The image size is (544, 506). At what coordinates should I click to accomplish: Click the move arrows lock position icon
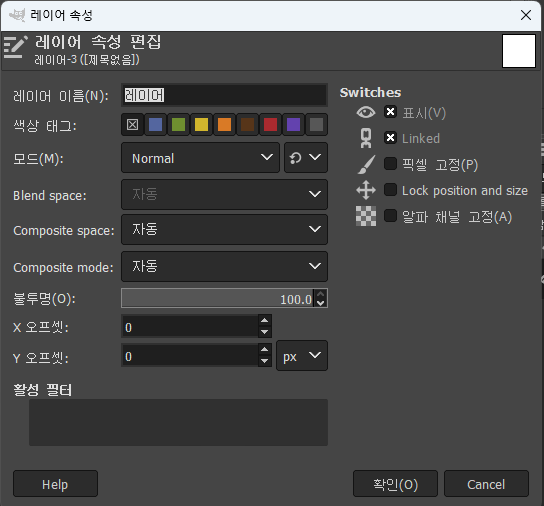tap(366, 190)
